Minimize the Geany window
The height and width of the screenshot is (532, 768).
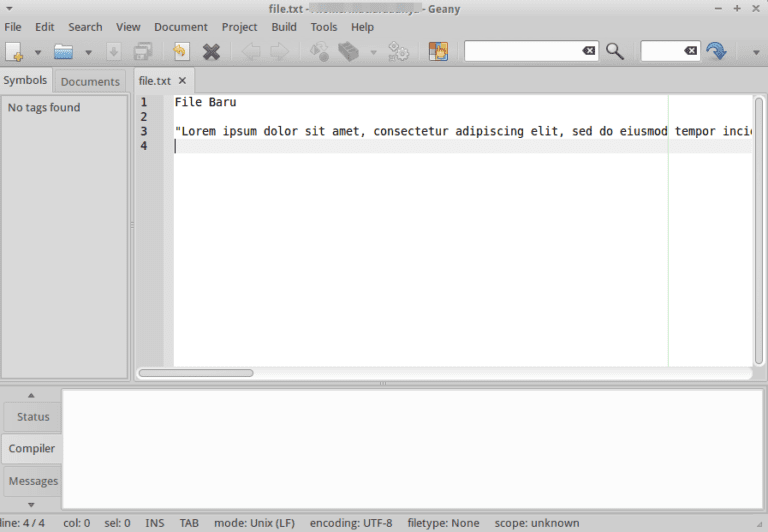click(719, 8)
